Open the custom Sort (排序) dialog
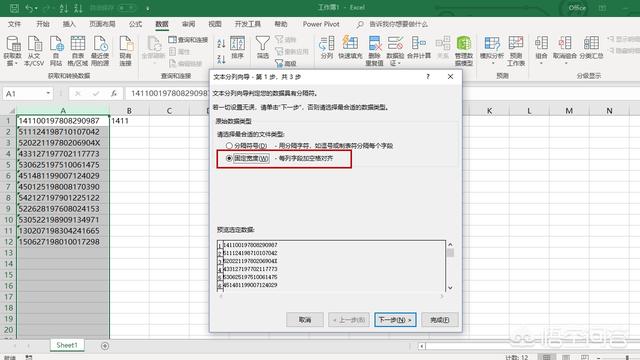 pos(238,47)
